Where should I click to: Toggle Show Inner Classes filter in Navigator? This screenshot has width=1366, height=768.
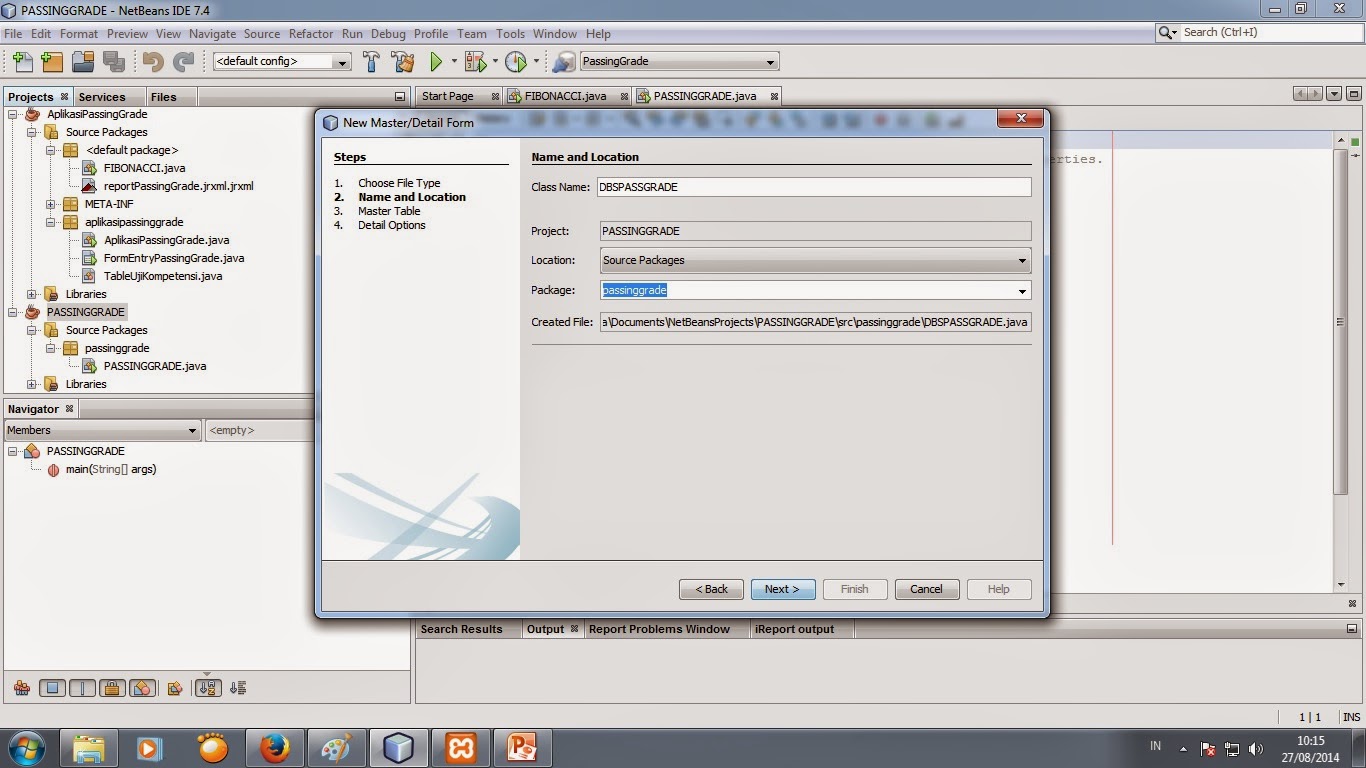pyautogui.click(x=142, y=688)
